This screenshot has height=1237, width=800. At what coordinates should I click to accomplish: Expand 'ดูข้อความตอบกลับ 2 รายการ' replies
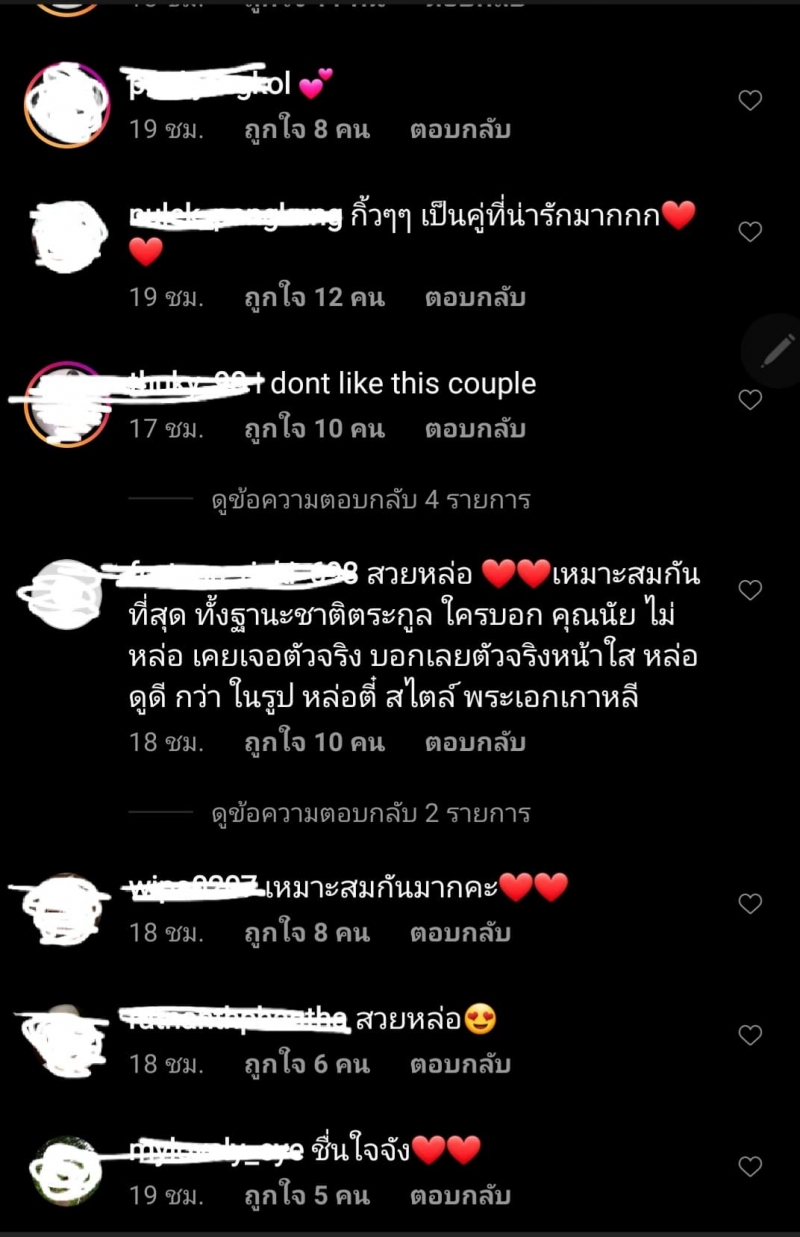(x=371, y=813)
